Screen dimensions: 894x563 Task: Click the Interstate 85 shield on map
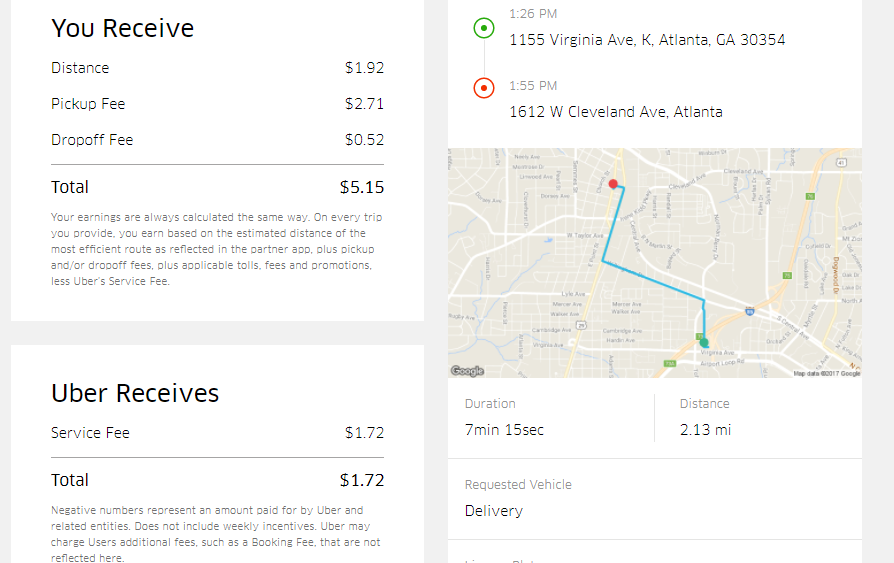click(x=750, y=311)
